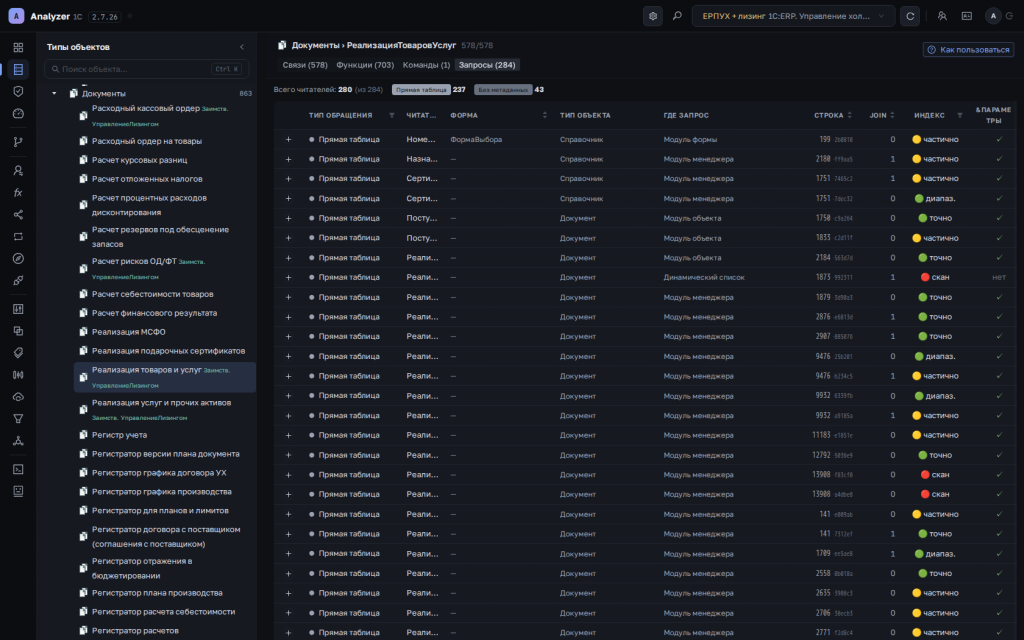1024x640 pixels.
Task: Click the 'Тип объекта' column header
Action: point(585,116)
